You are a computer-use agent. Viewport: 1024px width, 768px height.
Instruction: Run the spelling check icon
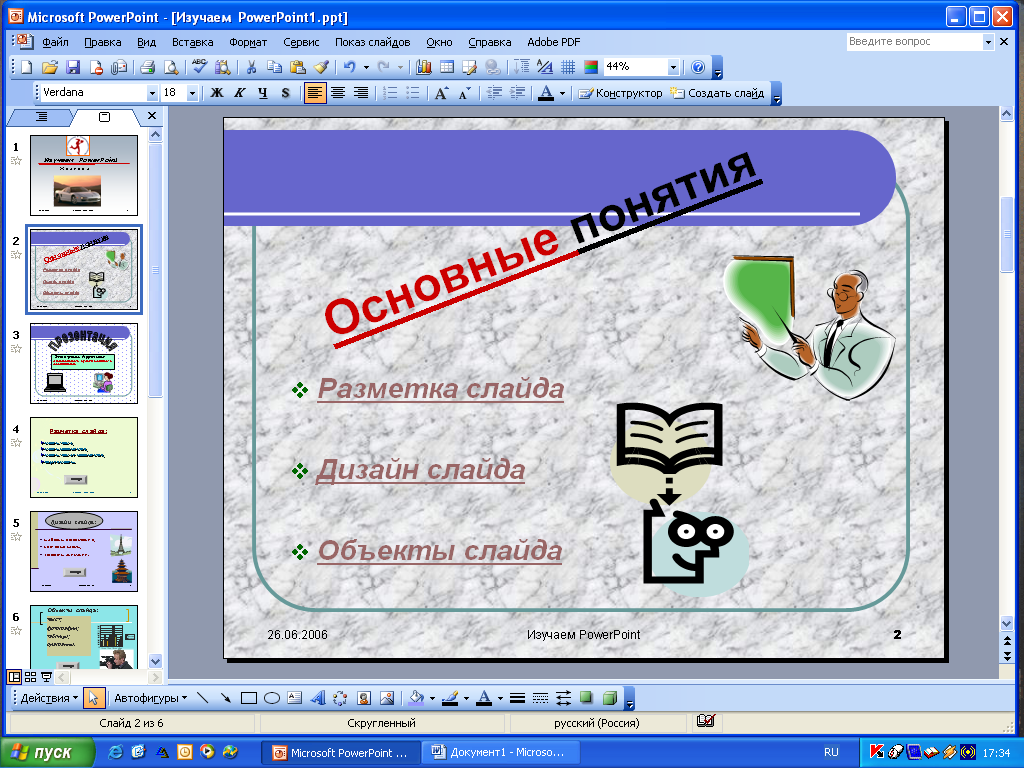click(199, 67)
